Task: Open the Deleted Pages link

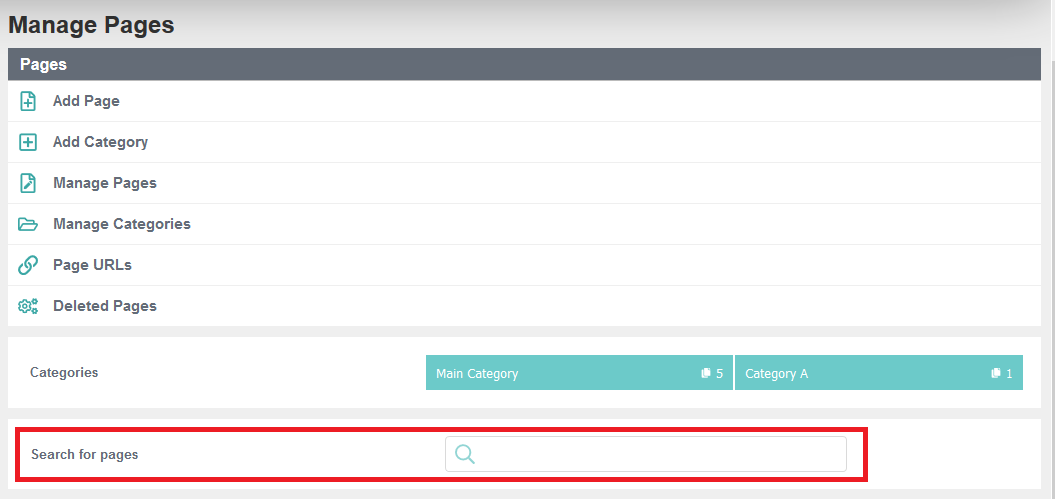Action: 105,307
